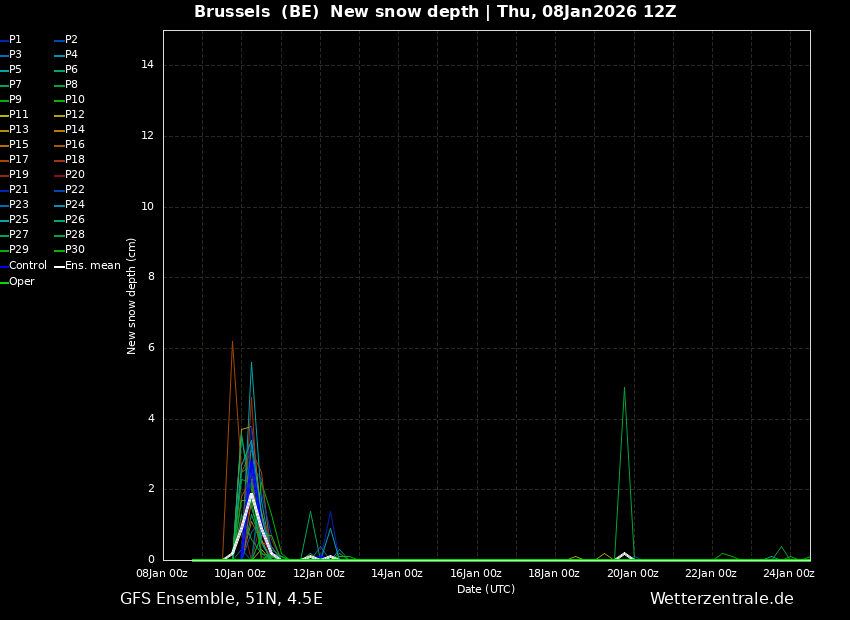Screen dimensions: 850x620
Task: Click the P18 member label
Action: coord(69,160)
